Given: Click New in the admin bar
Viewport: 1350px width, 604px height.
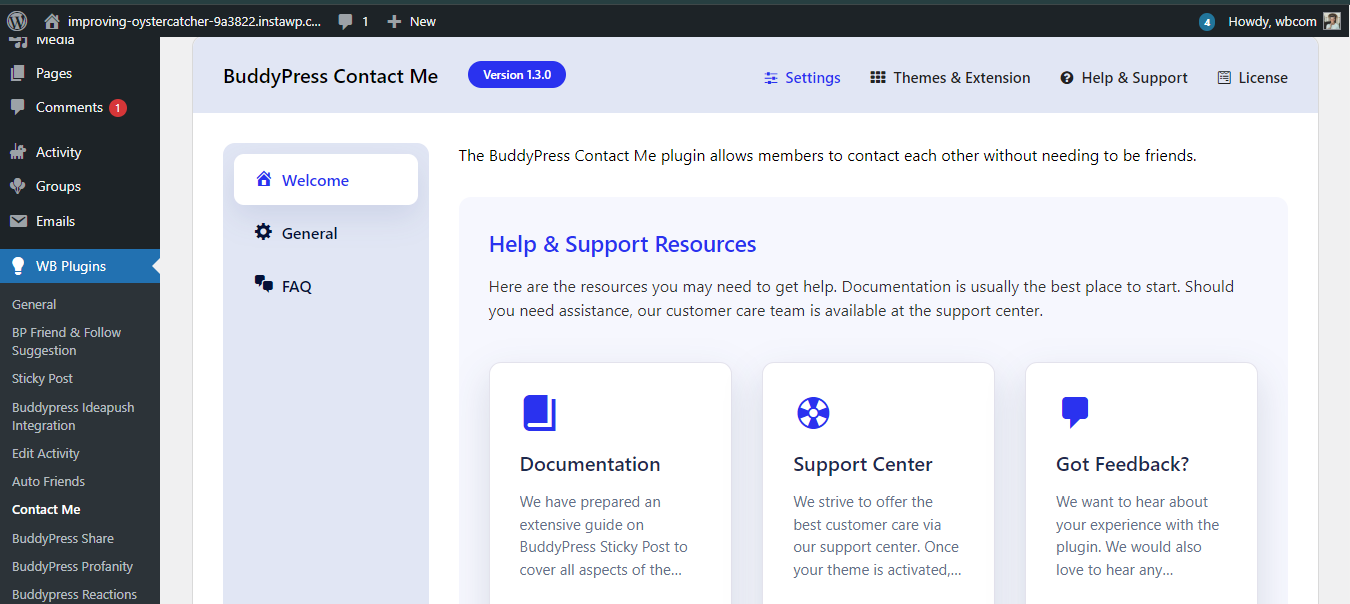Looking at the screenshot, I should click(411, 21).
